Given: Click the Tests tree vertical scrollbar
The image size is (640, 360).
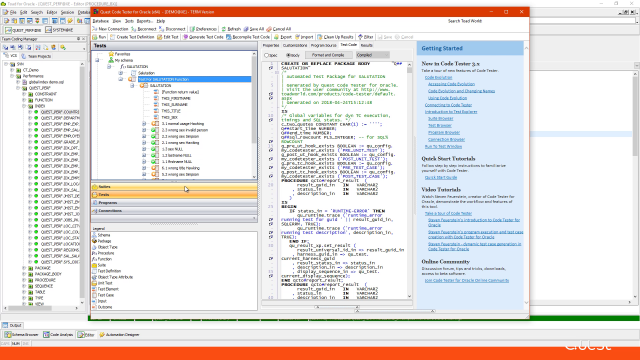Looking at the screenshot, I should coord(254,115).
